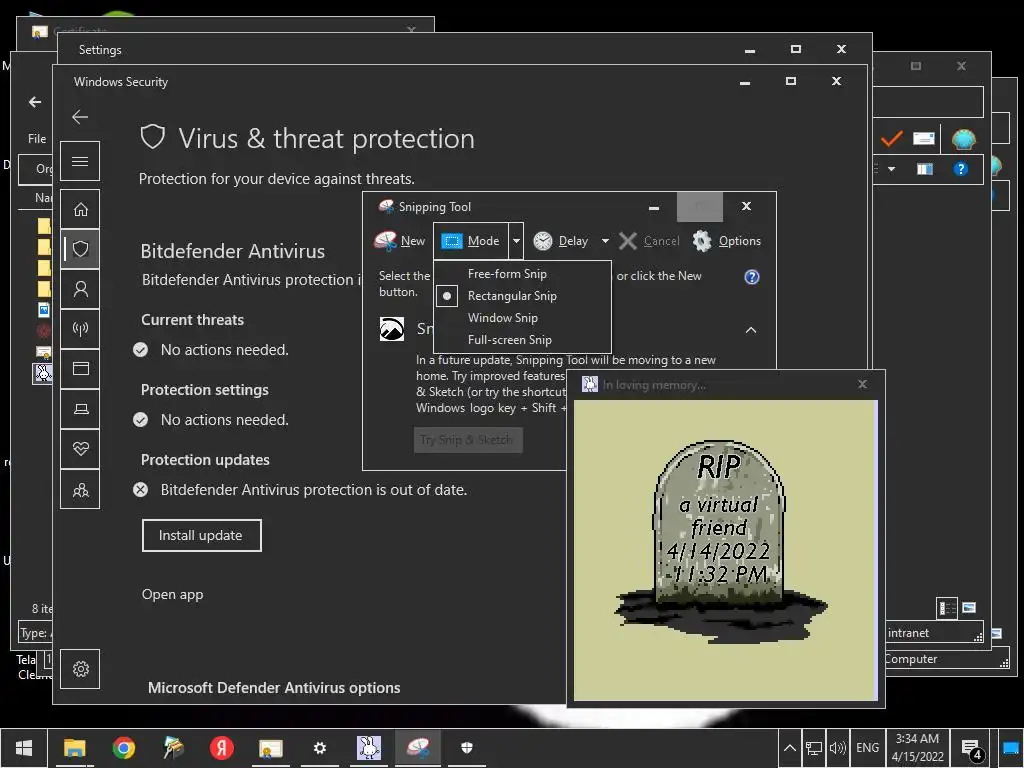The image size is (1024, 768).
Task: Click the taskbar clock showing 3:34 AM
Action: 918,748
